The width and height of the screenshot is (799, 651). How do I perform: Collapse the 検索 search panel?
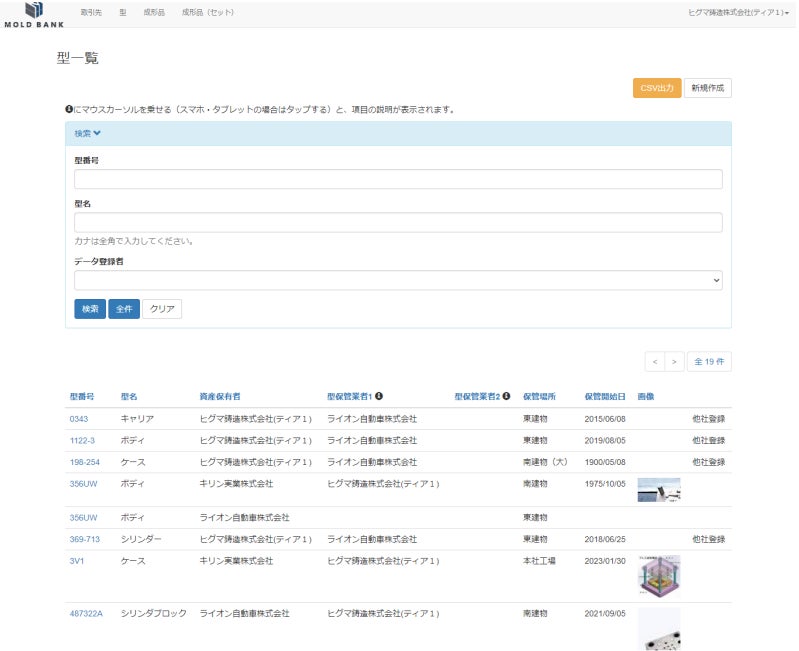click(x=88, y=133)
